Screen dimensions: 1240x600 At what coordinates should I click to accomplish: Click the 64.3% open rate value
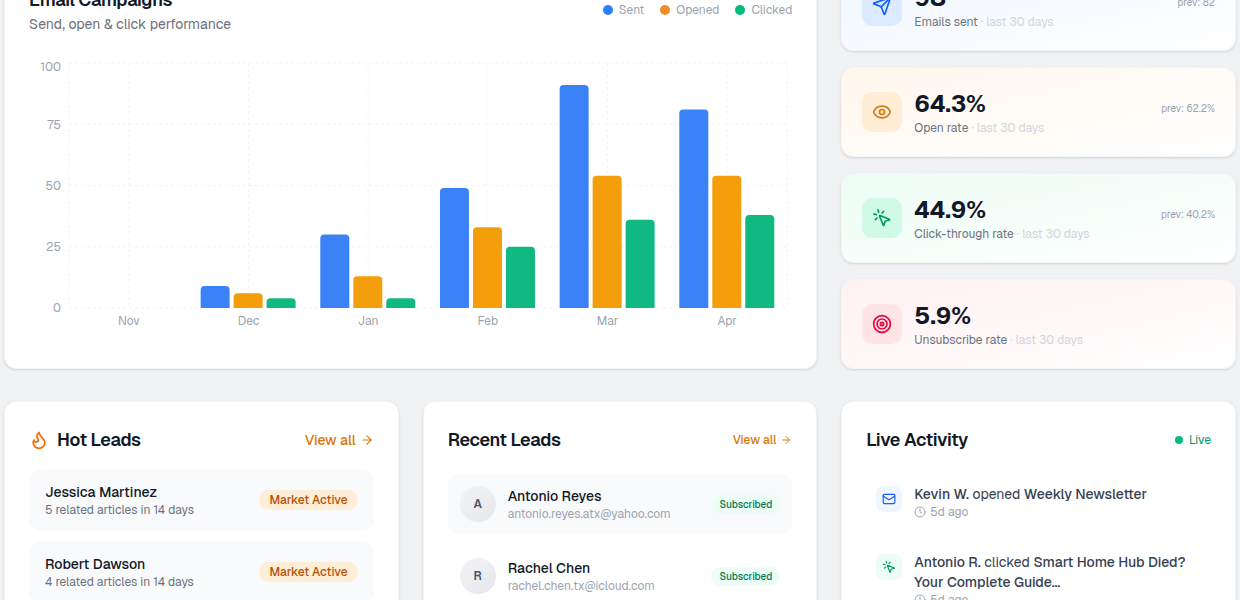(950, 104)
